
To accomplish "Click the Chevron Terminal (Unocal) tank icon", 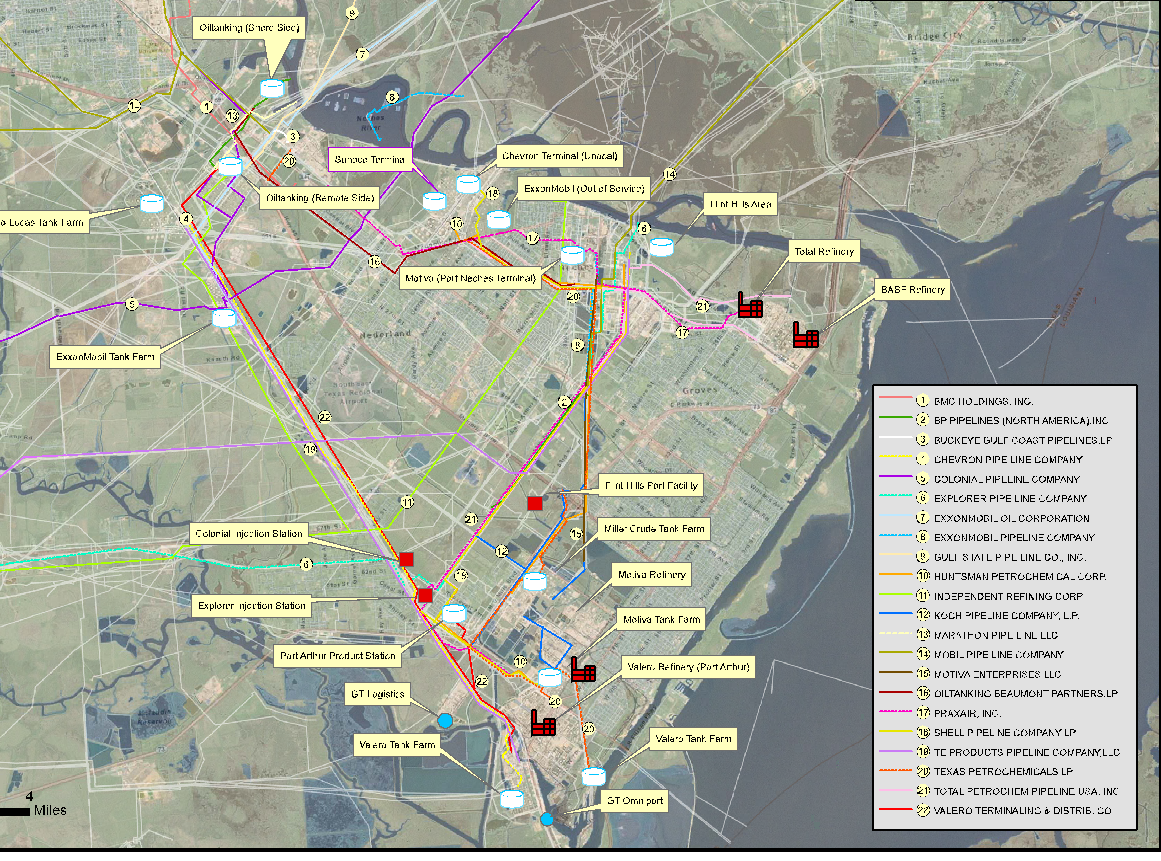I will [x=468, y=184].
